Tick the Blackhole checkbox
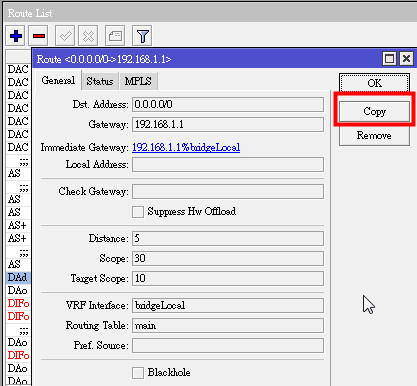This screenshot has height=386, width=417. click(x=138, y=373)
